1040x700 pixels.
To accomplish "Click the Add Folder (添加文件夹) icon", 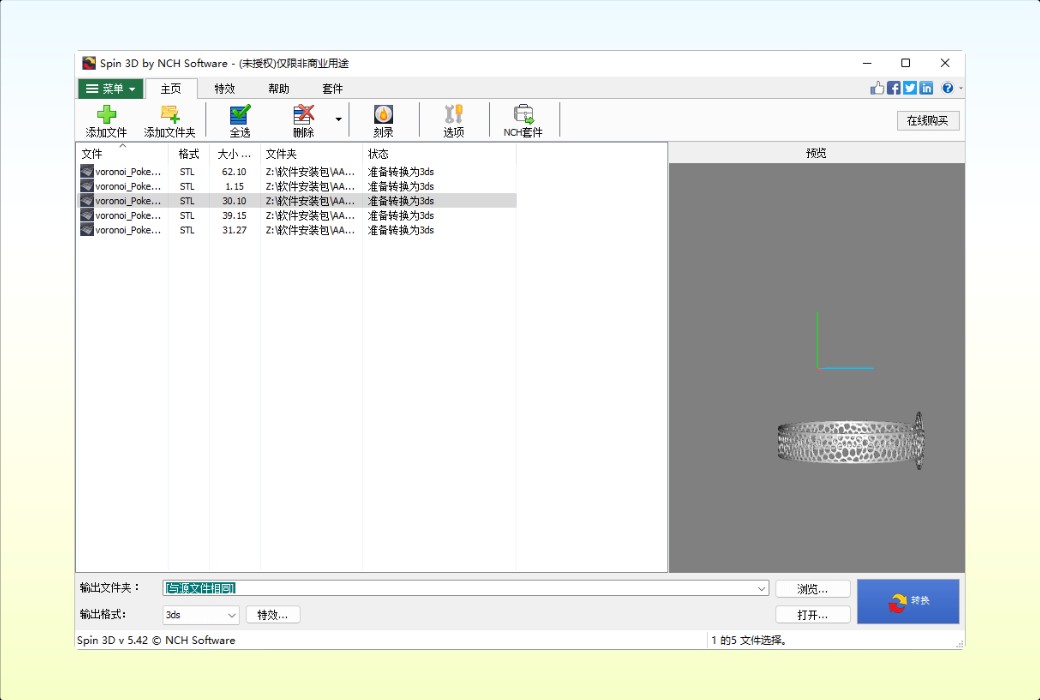I will tap(170, 115).
